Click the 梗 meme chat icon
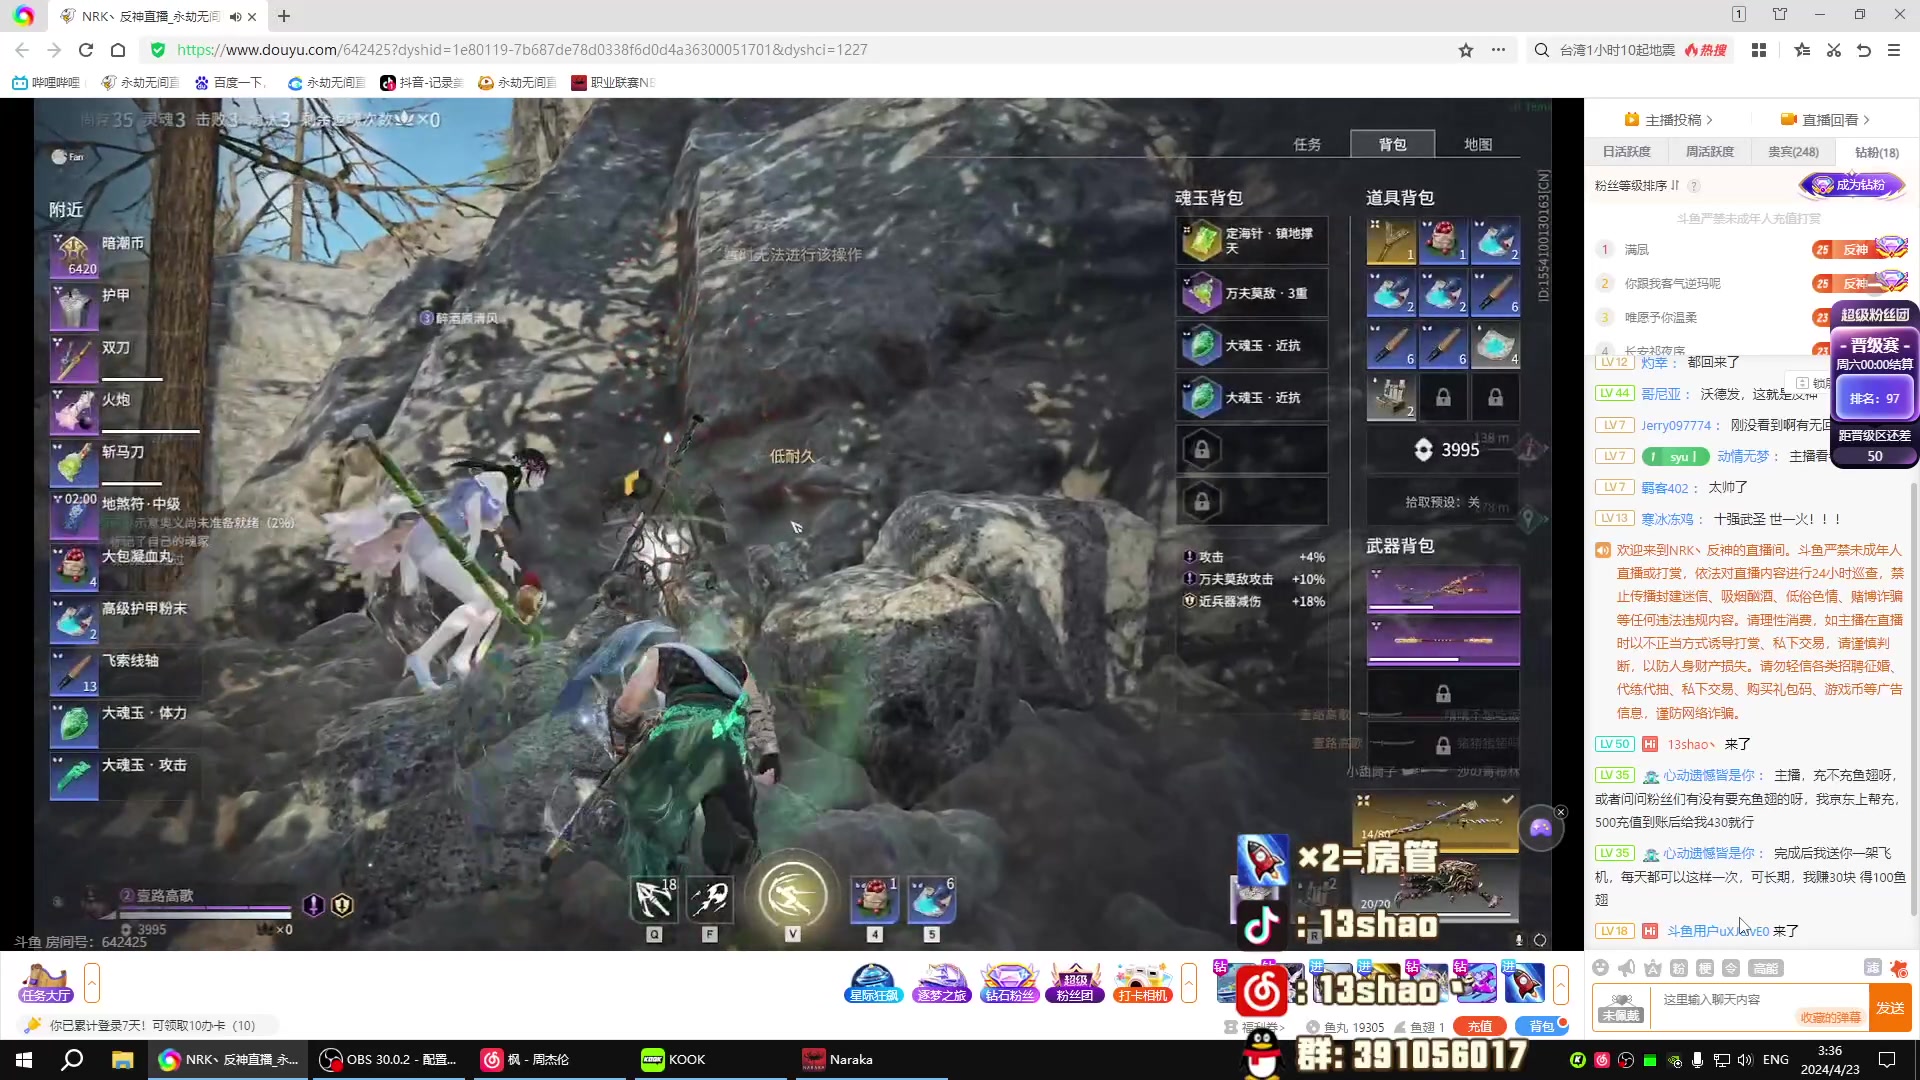The height and width of the screenshot is (1080, 1920). click(x=1705, y=967)
